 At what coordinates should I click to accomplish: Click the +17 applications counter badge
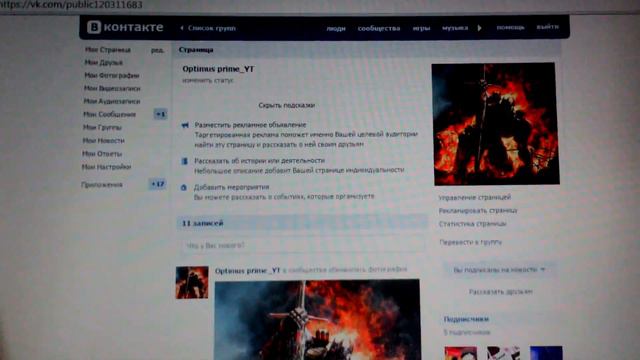click(x=158, y=184)
